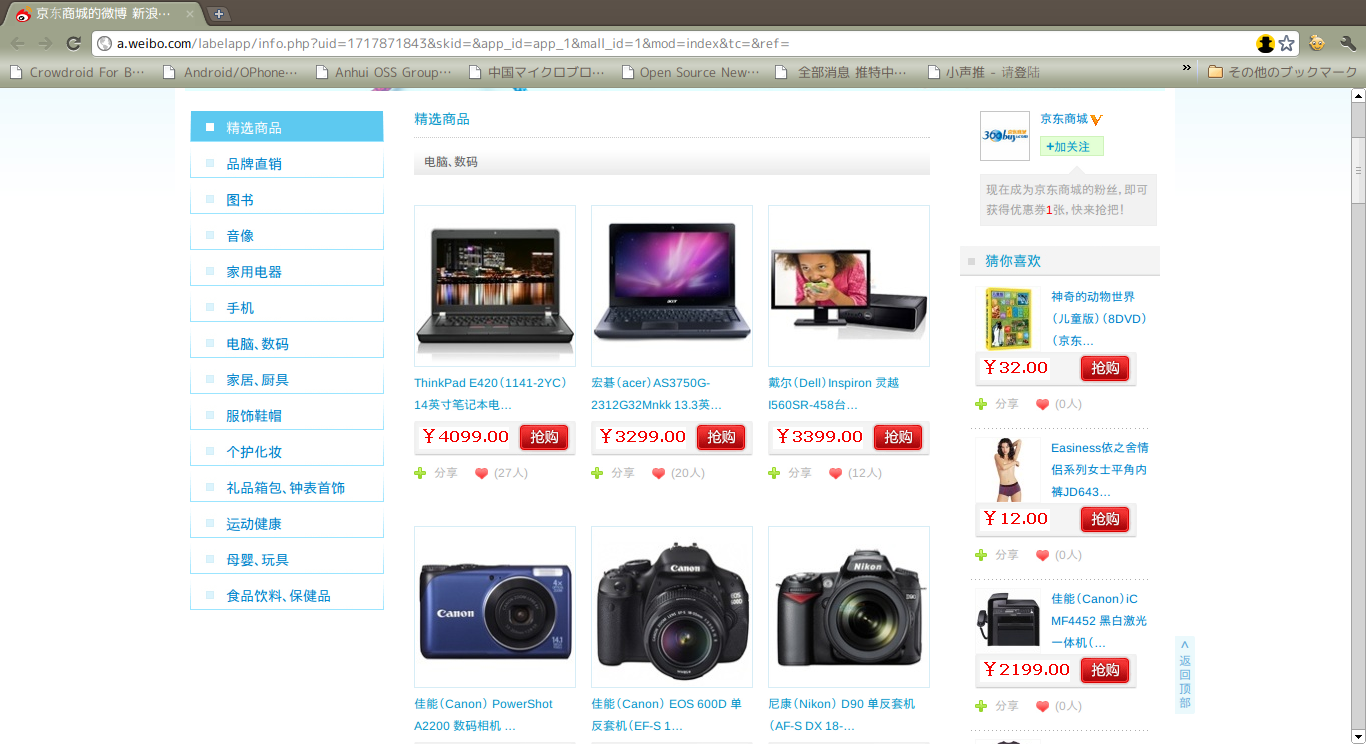Open the wrench settings menu

[x=1347, y=43]
